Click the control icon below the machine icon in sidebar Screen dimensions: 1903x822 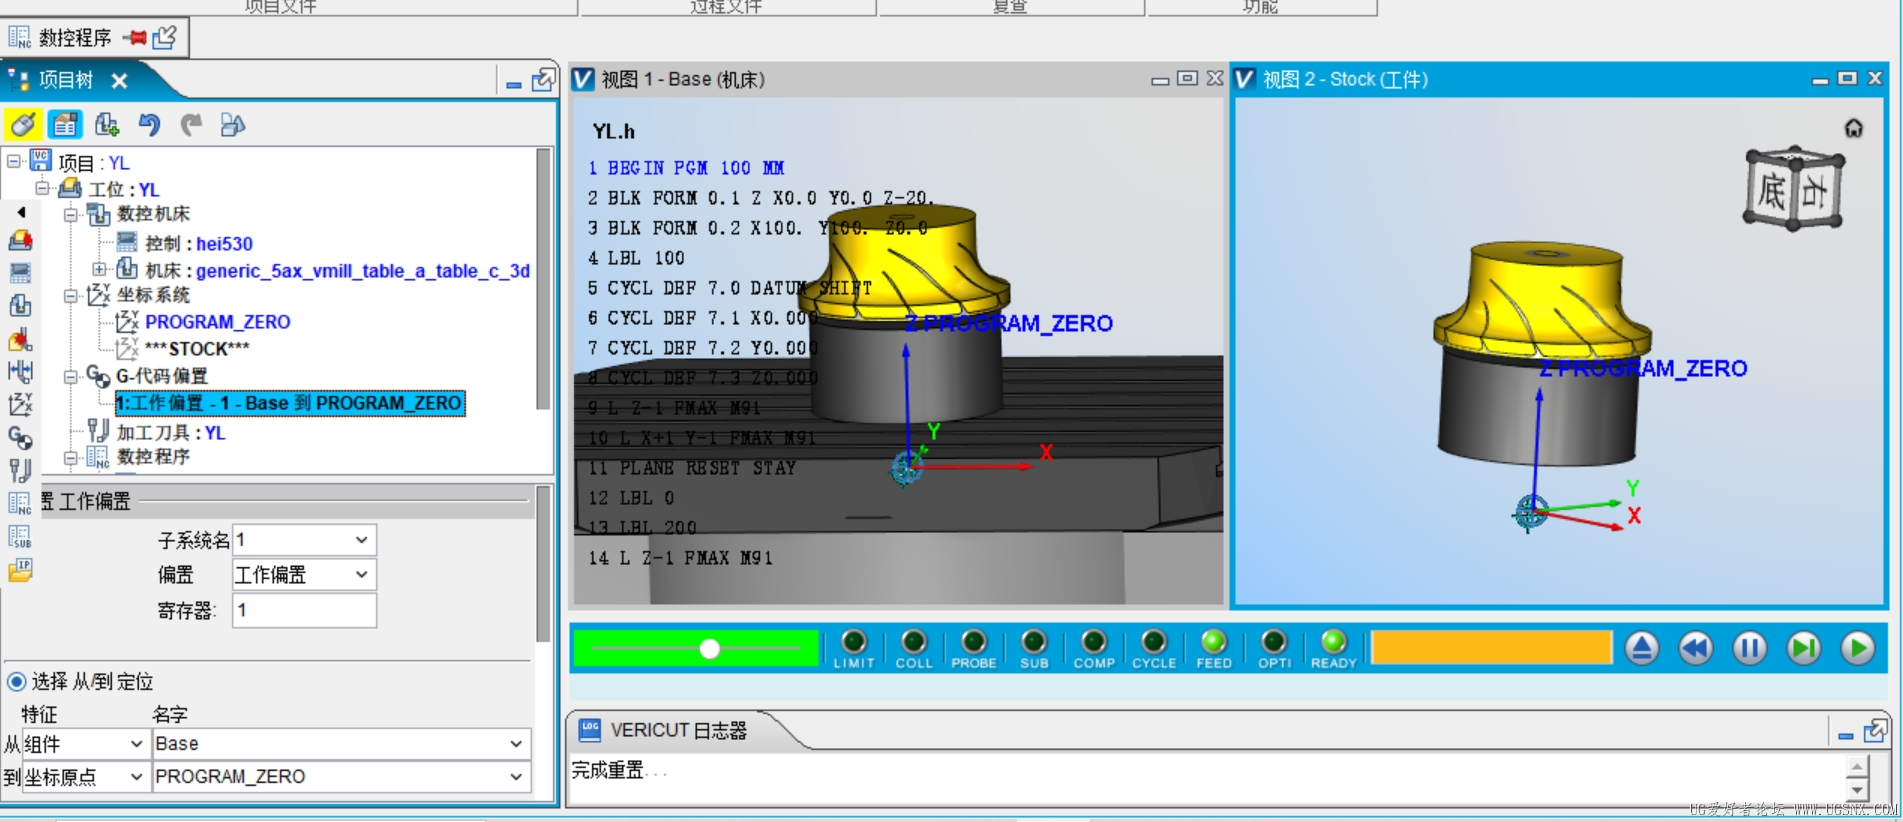pos(20,273)
